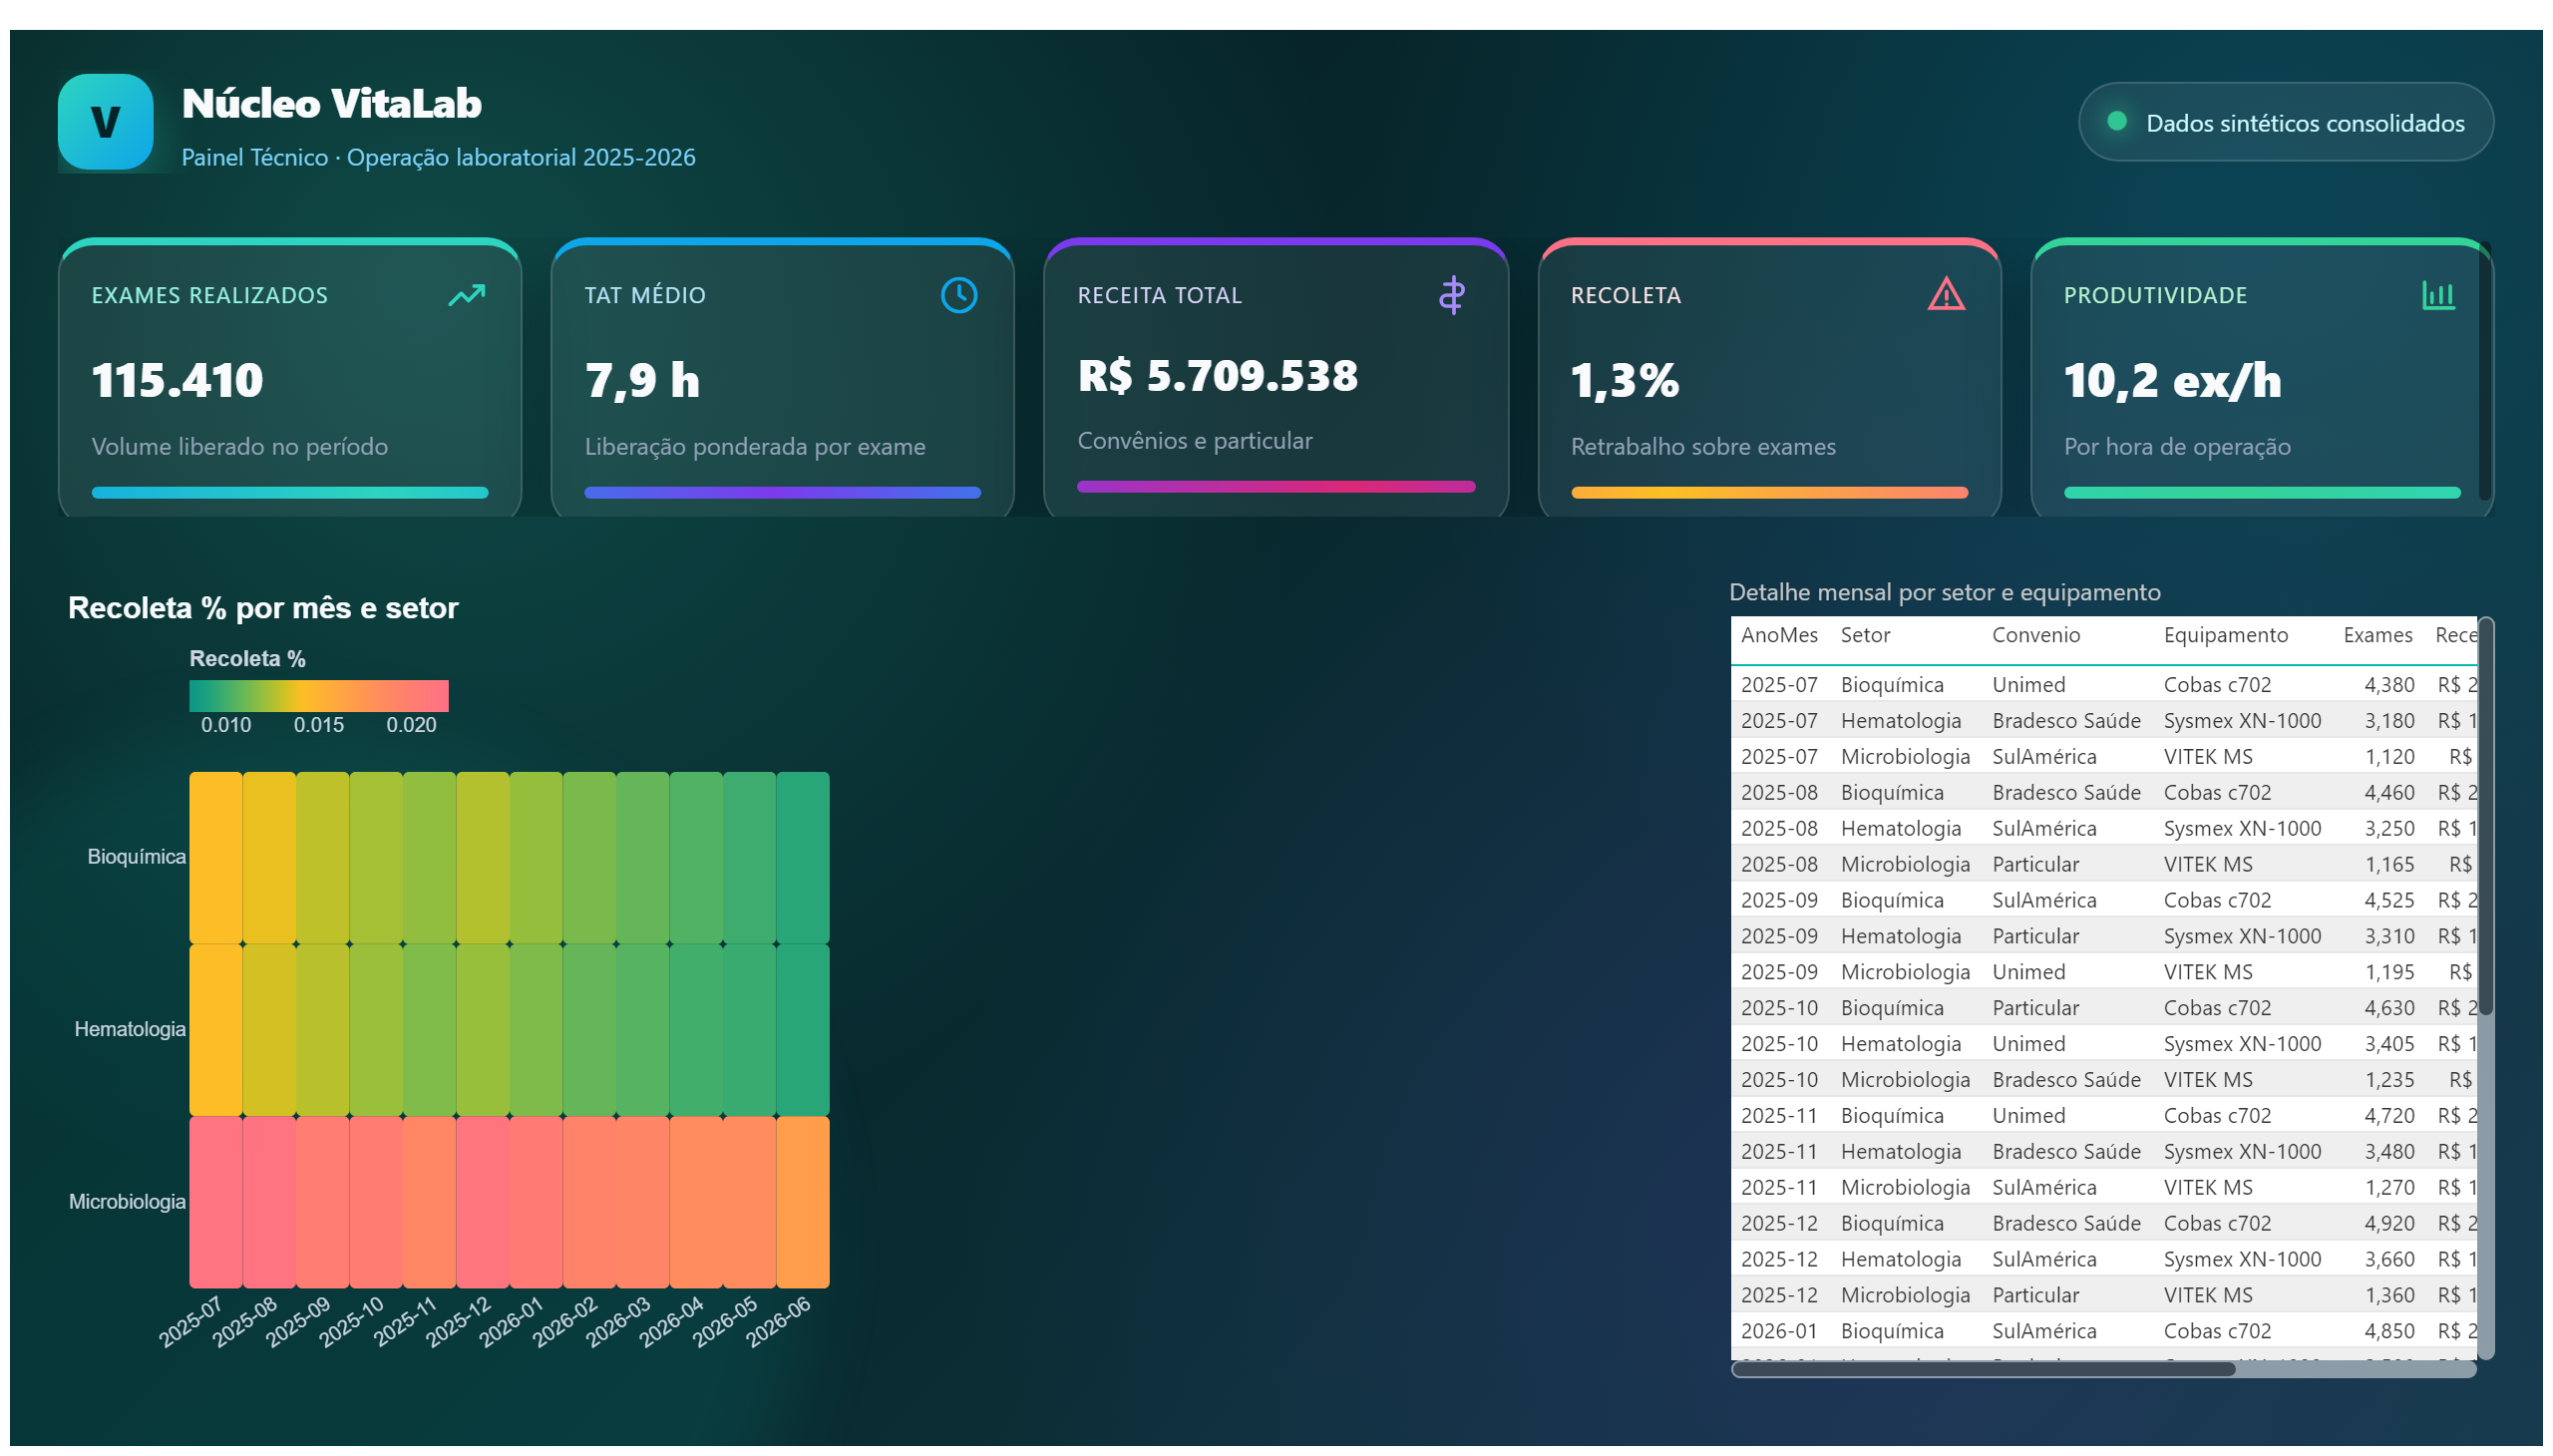The image size is (2553, 1456).
Task: Click the warning triangle icon on Recoleta card
Action: tap(1945, 294)
